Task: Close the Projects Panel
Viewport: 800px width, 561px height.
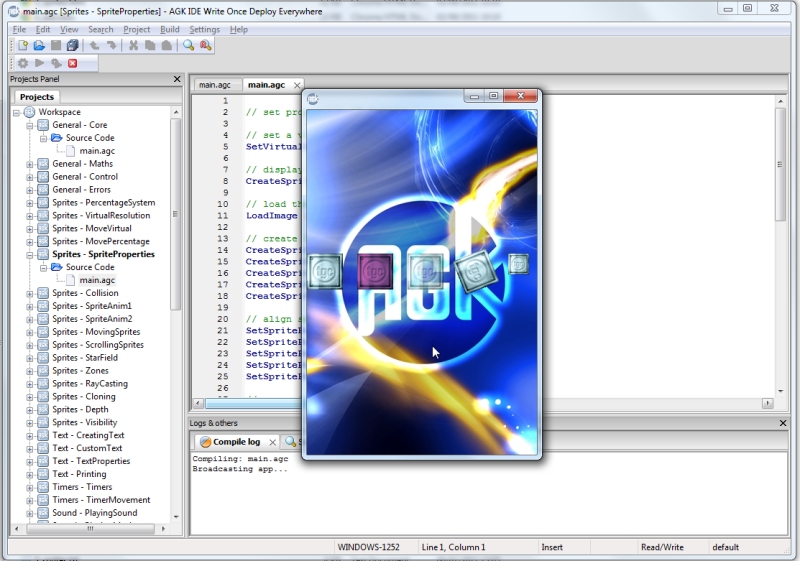Action: click(x=177, y=79)
